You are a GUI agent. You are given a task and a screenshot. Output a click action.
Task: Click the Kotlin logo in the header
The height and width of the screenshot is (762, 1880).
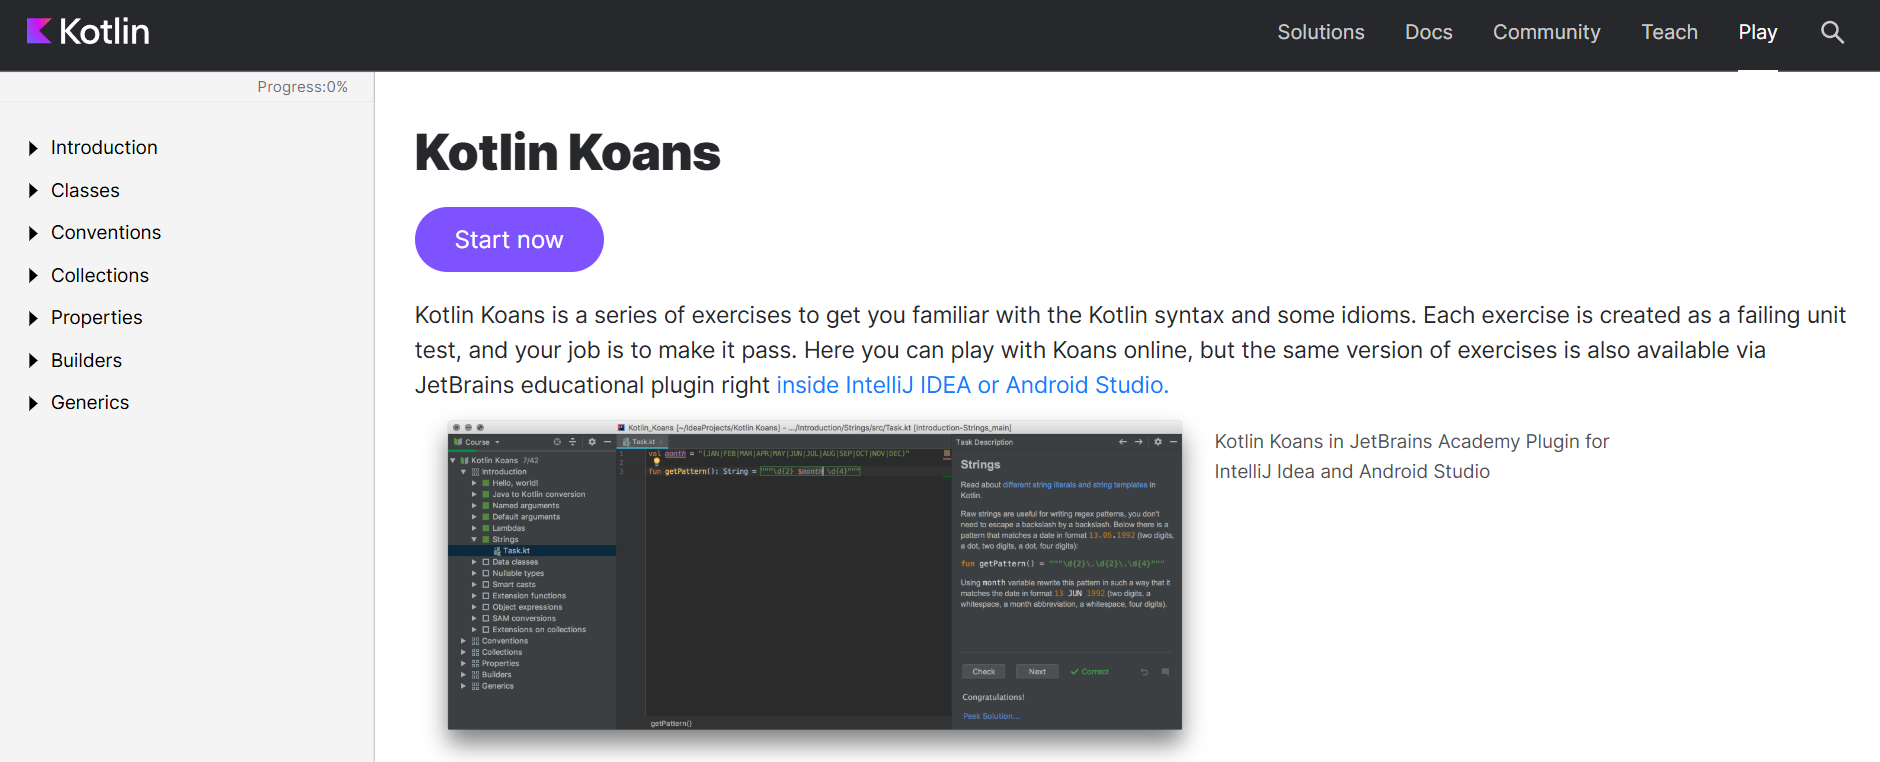(88, 32)
